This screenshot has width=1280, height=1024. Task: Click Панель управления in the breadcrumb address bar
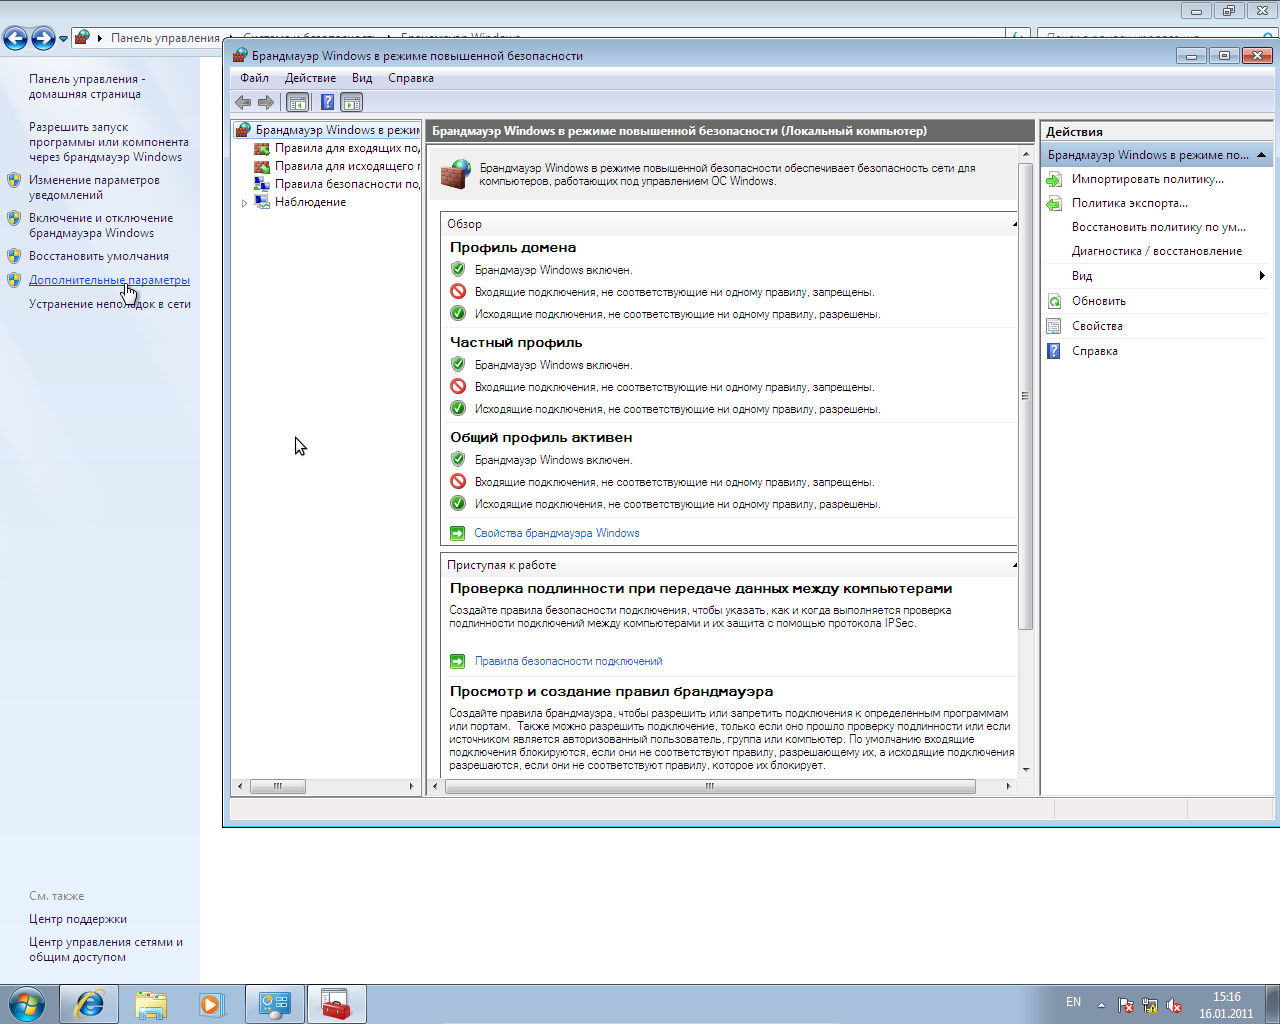tap(165, 38)
